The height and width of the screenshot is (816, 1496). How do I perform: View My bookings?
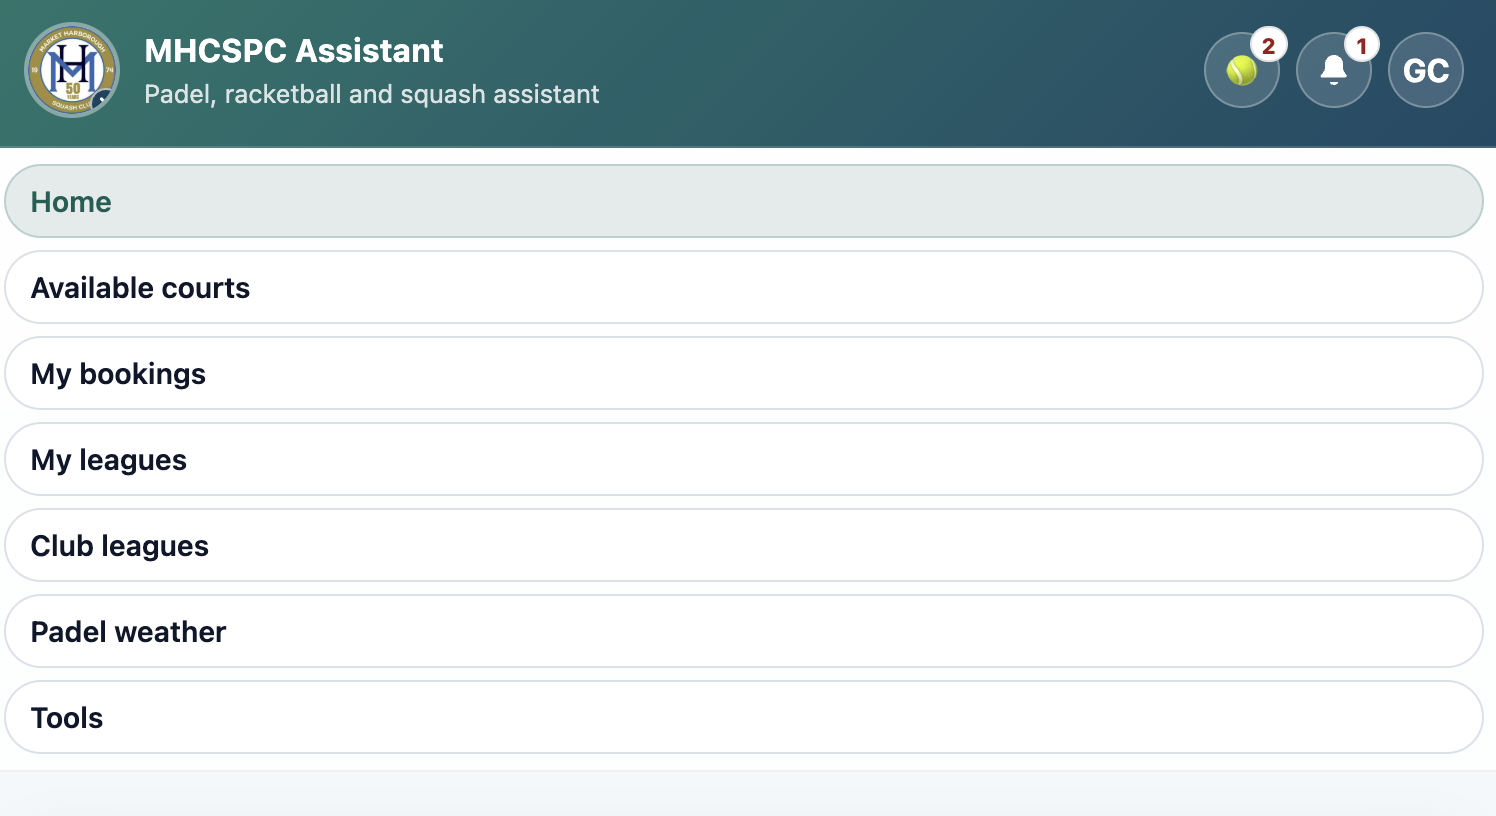(119, 374)
